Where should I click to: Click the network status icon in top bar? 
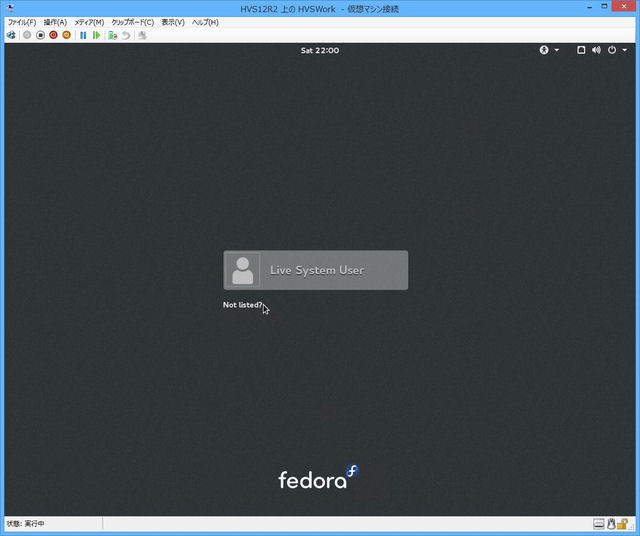tap(581, 50)
